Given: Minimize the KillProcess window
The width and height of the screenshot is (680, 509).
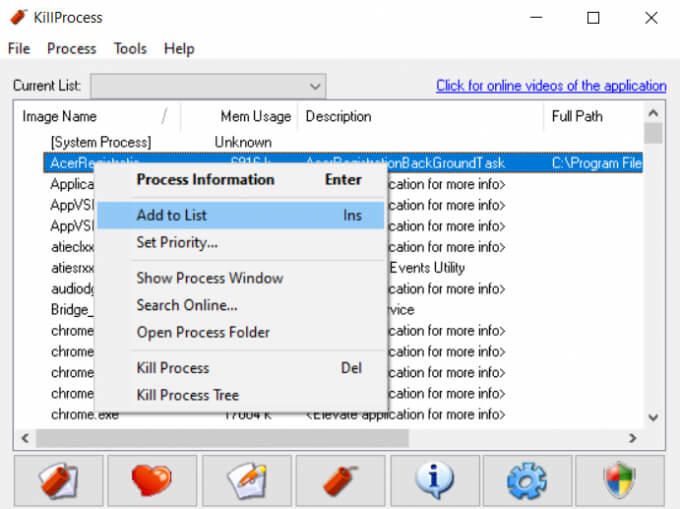Looking at the screenshot, I should coord(536,18).
